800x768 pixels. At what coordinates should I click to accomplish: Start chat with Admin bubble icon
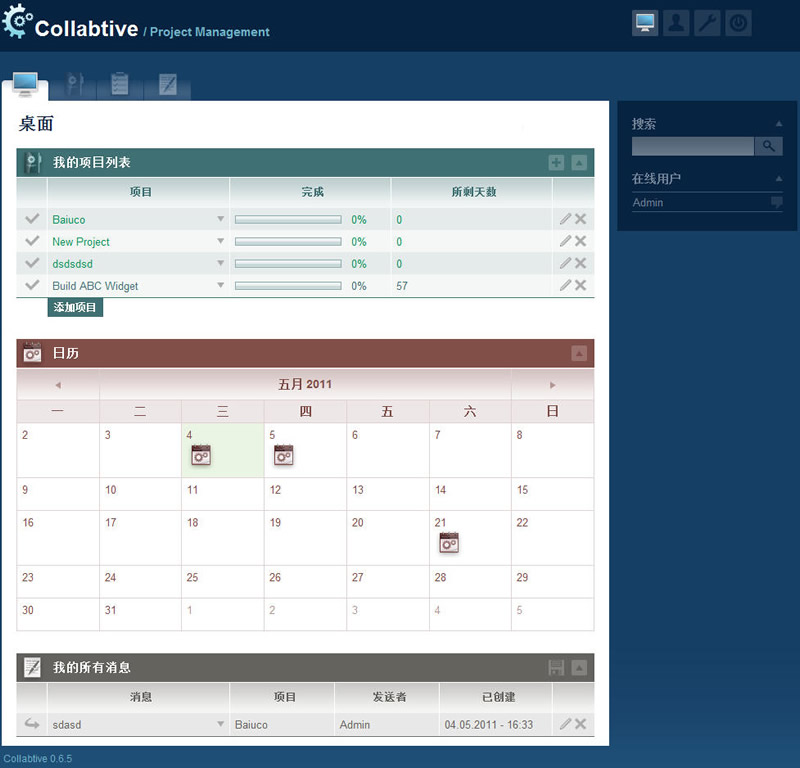click(x=776, y=203)
